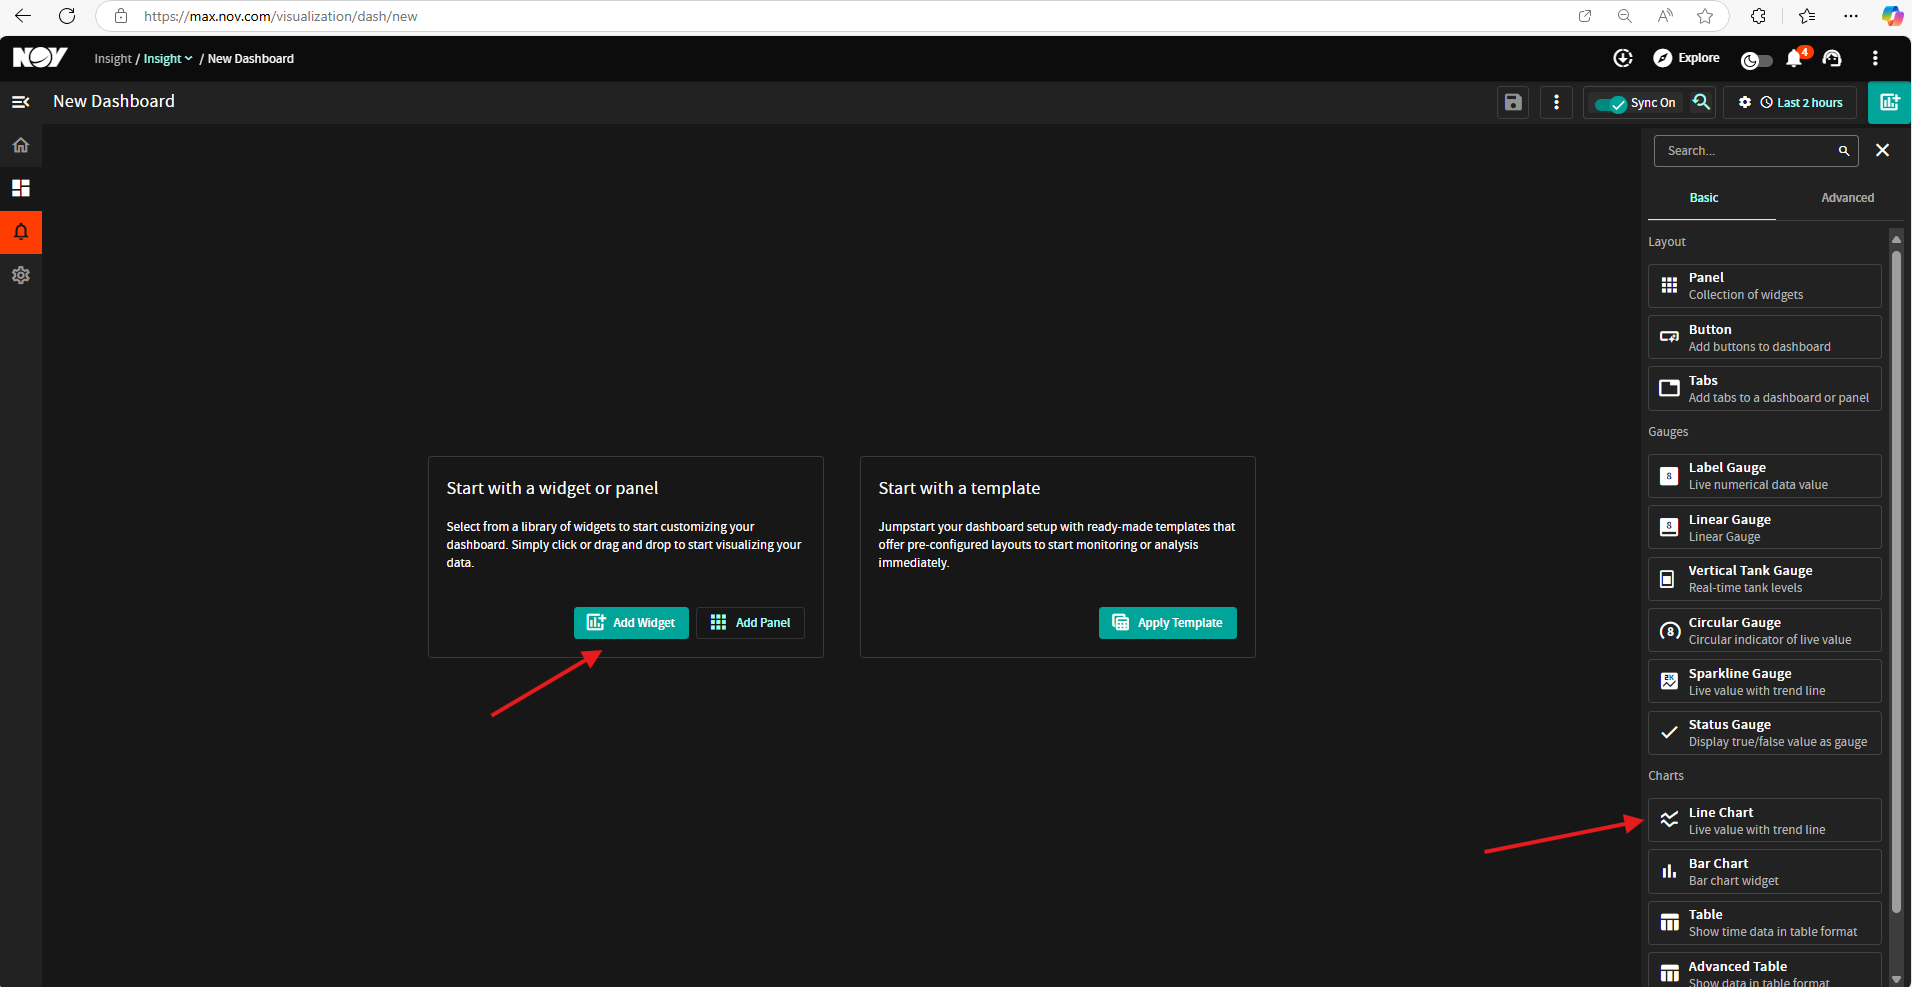Select the Tabs widget

pyautogui.click(x=1765, y=389)
